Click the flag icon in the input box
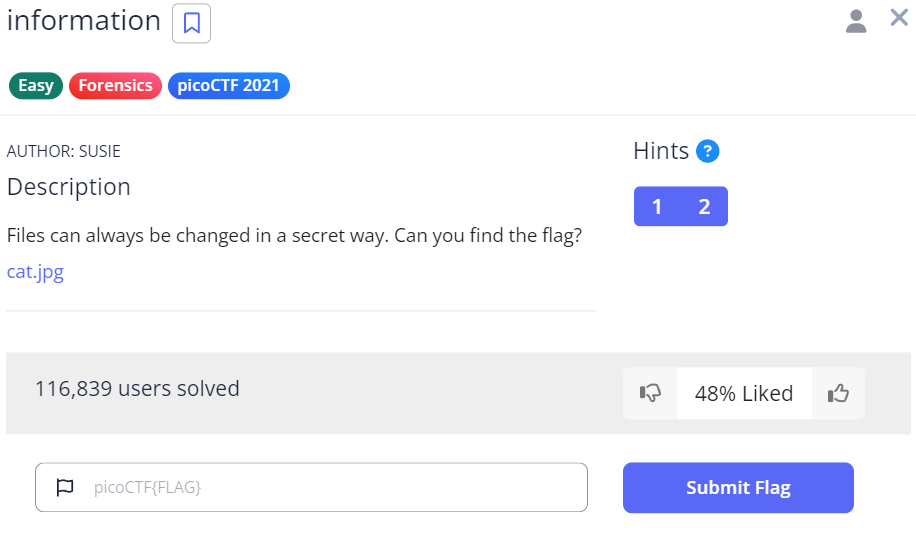The width and height of the screenshot is (916, 533). click(65, 488)
